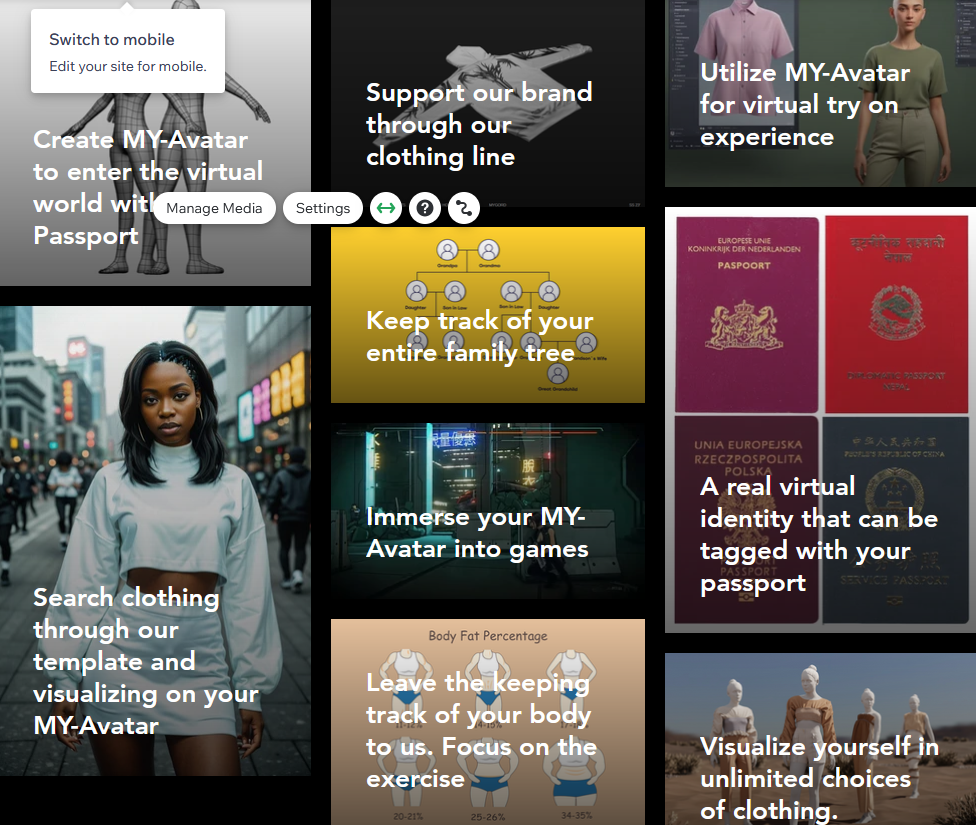Select the virtual try on experience tile
This screenshot has height=825, width=976.
[x=820, y=93]
